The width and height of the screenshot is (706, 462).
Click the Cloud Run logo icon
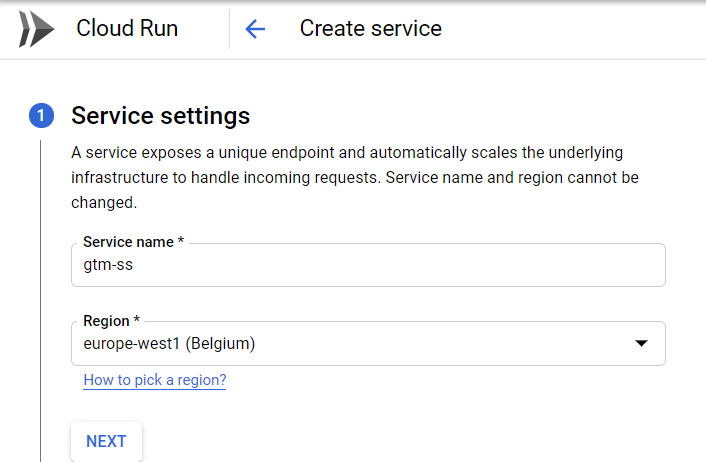click(36, 29)
